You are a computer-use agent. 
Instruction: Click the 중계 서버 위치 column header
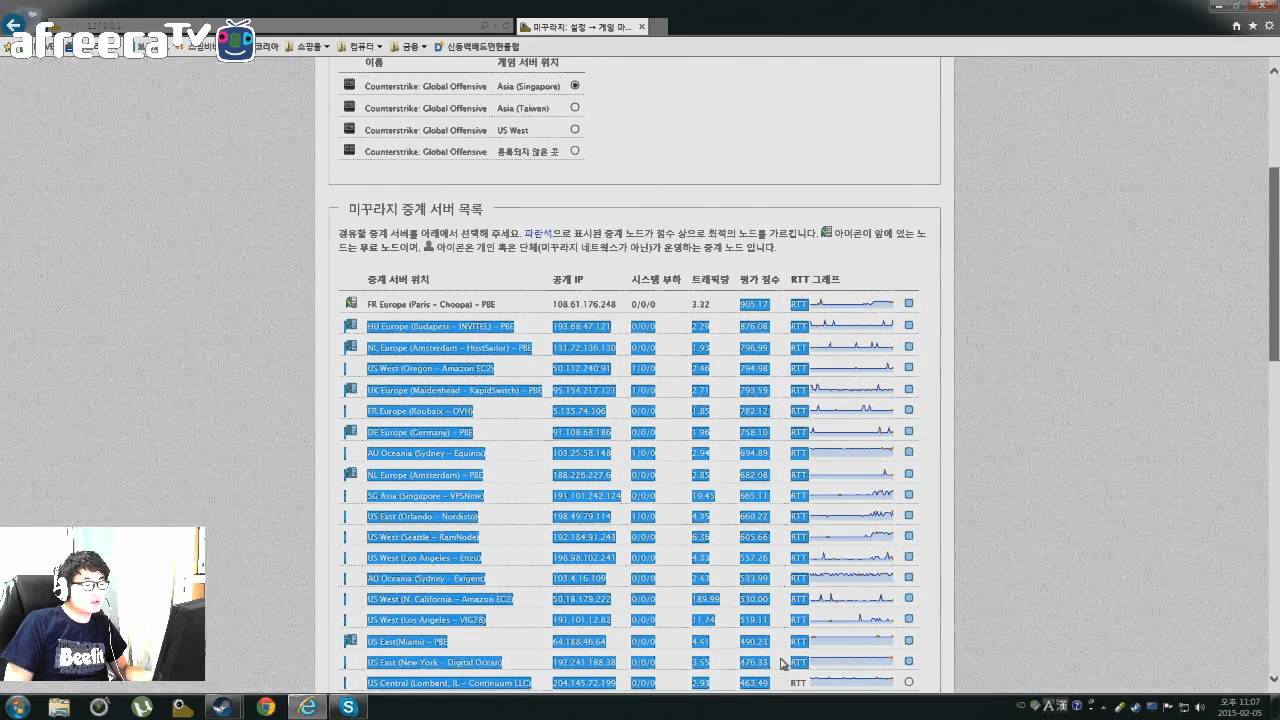398,279
